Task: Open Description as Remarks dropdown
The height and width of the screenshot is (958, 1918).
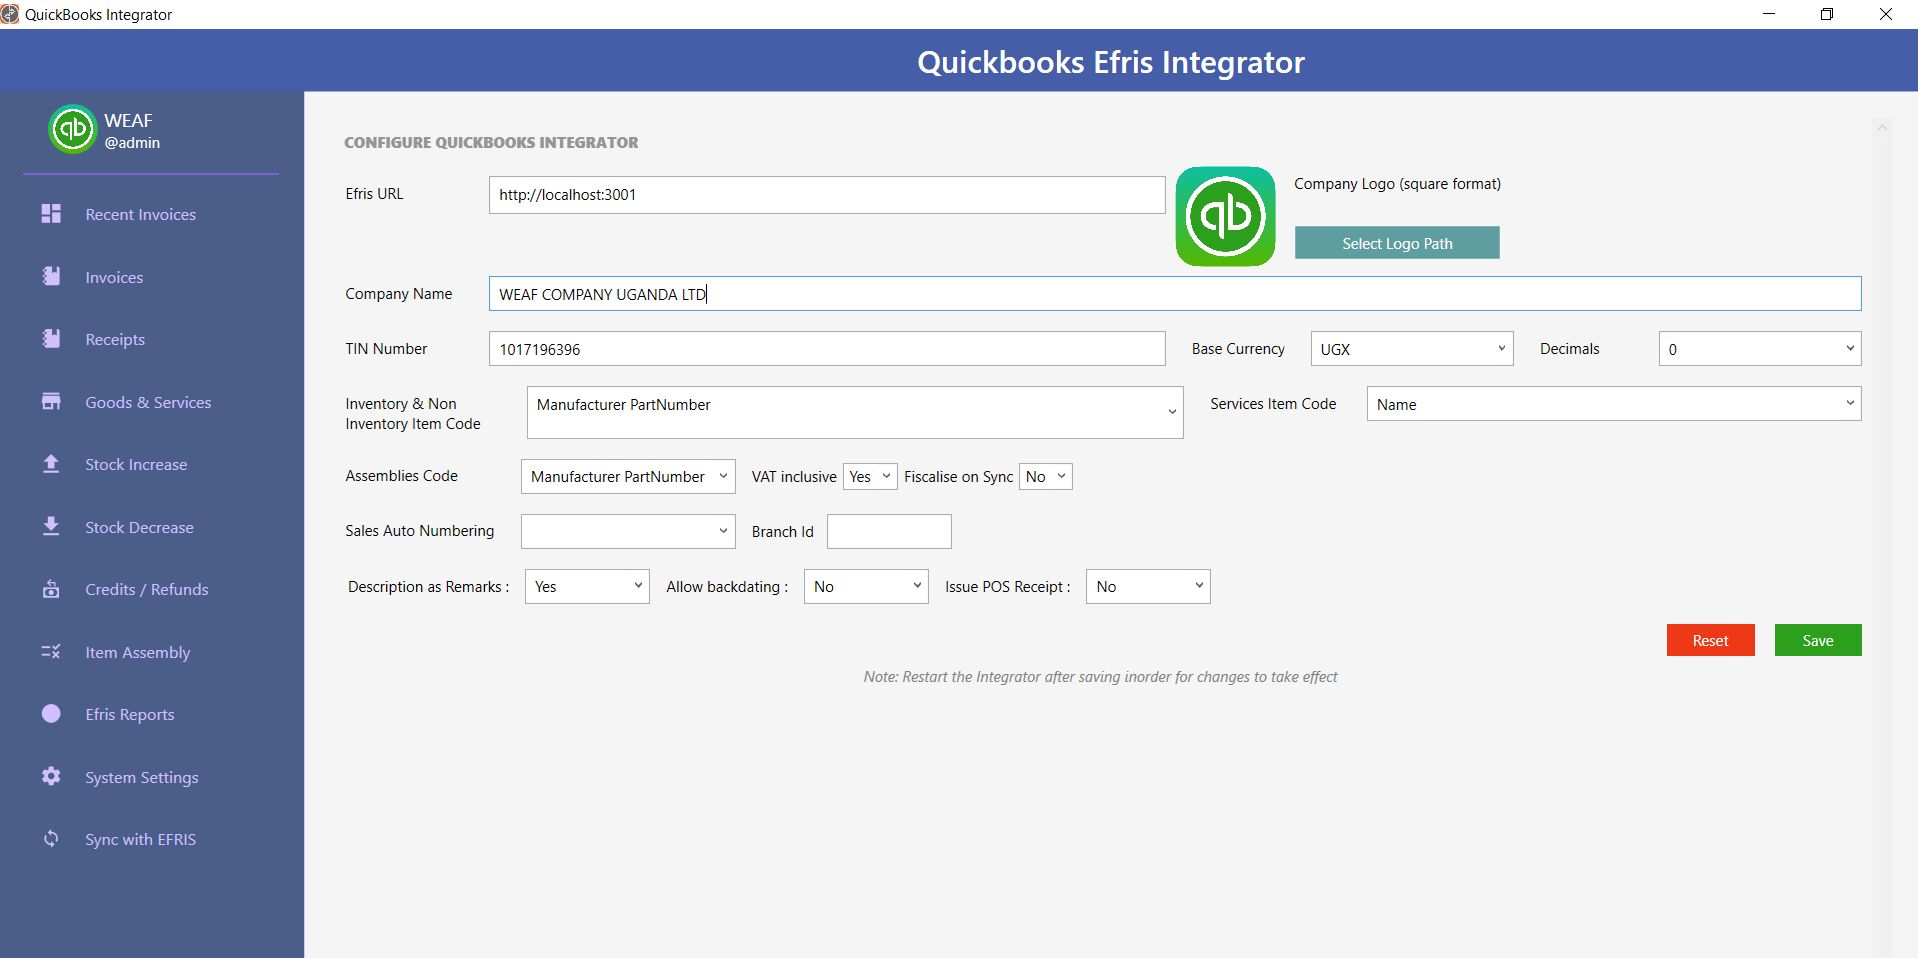Action: tap(587, 586)
